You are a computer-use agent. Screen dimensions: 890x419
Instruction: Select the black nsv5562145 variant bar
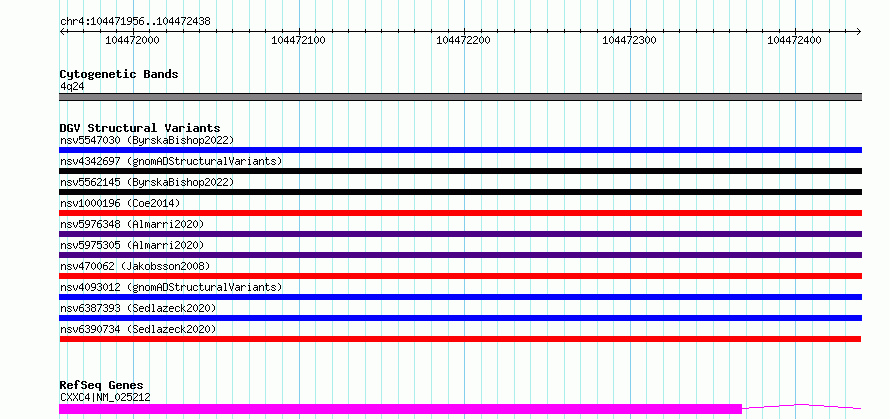[x=460, y=192]
